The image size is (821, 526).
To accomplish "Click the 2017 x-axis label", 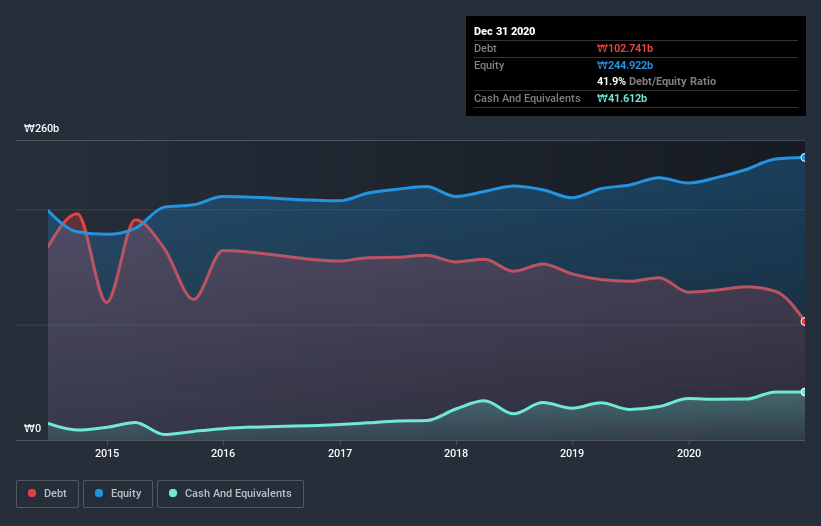I will click(340, 453).
